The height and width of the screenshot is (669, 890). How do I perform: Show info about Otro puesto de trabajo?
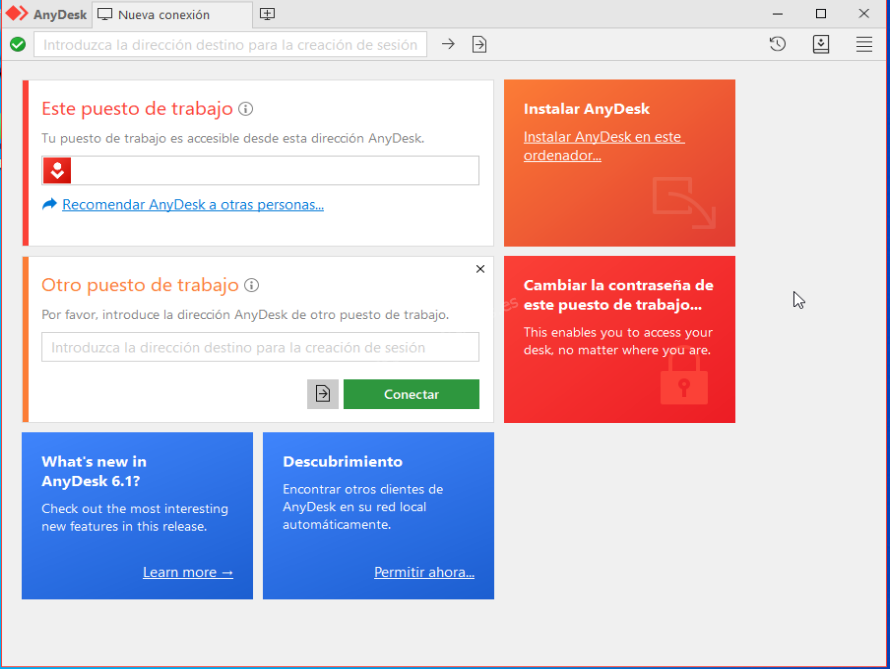251,285
